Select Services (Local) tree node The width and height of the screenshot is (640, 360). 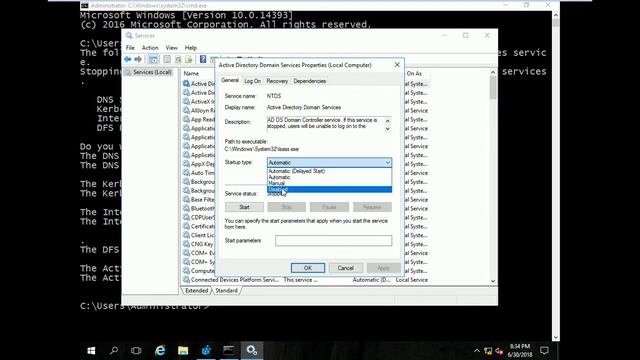152,72
